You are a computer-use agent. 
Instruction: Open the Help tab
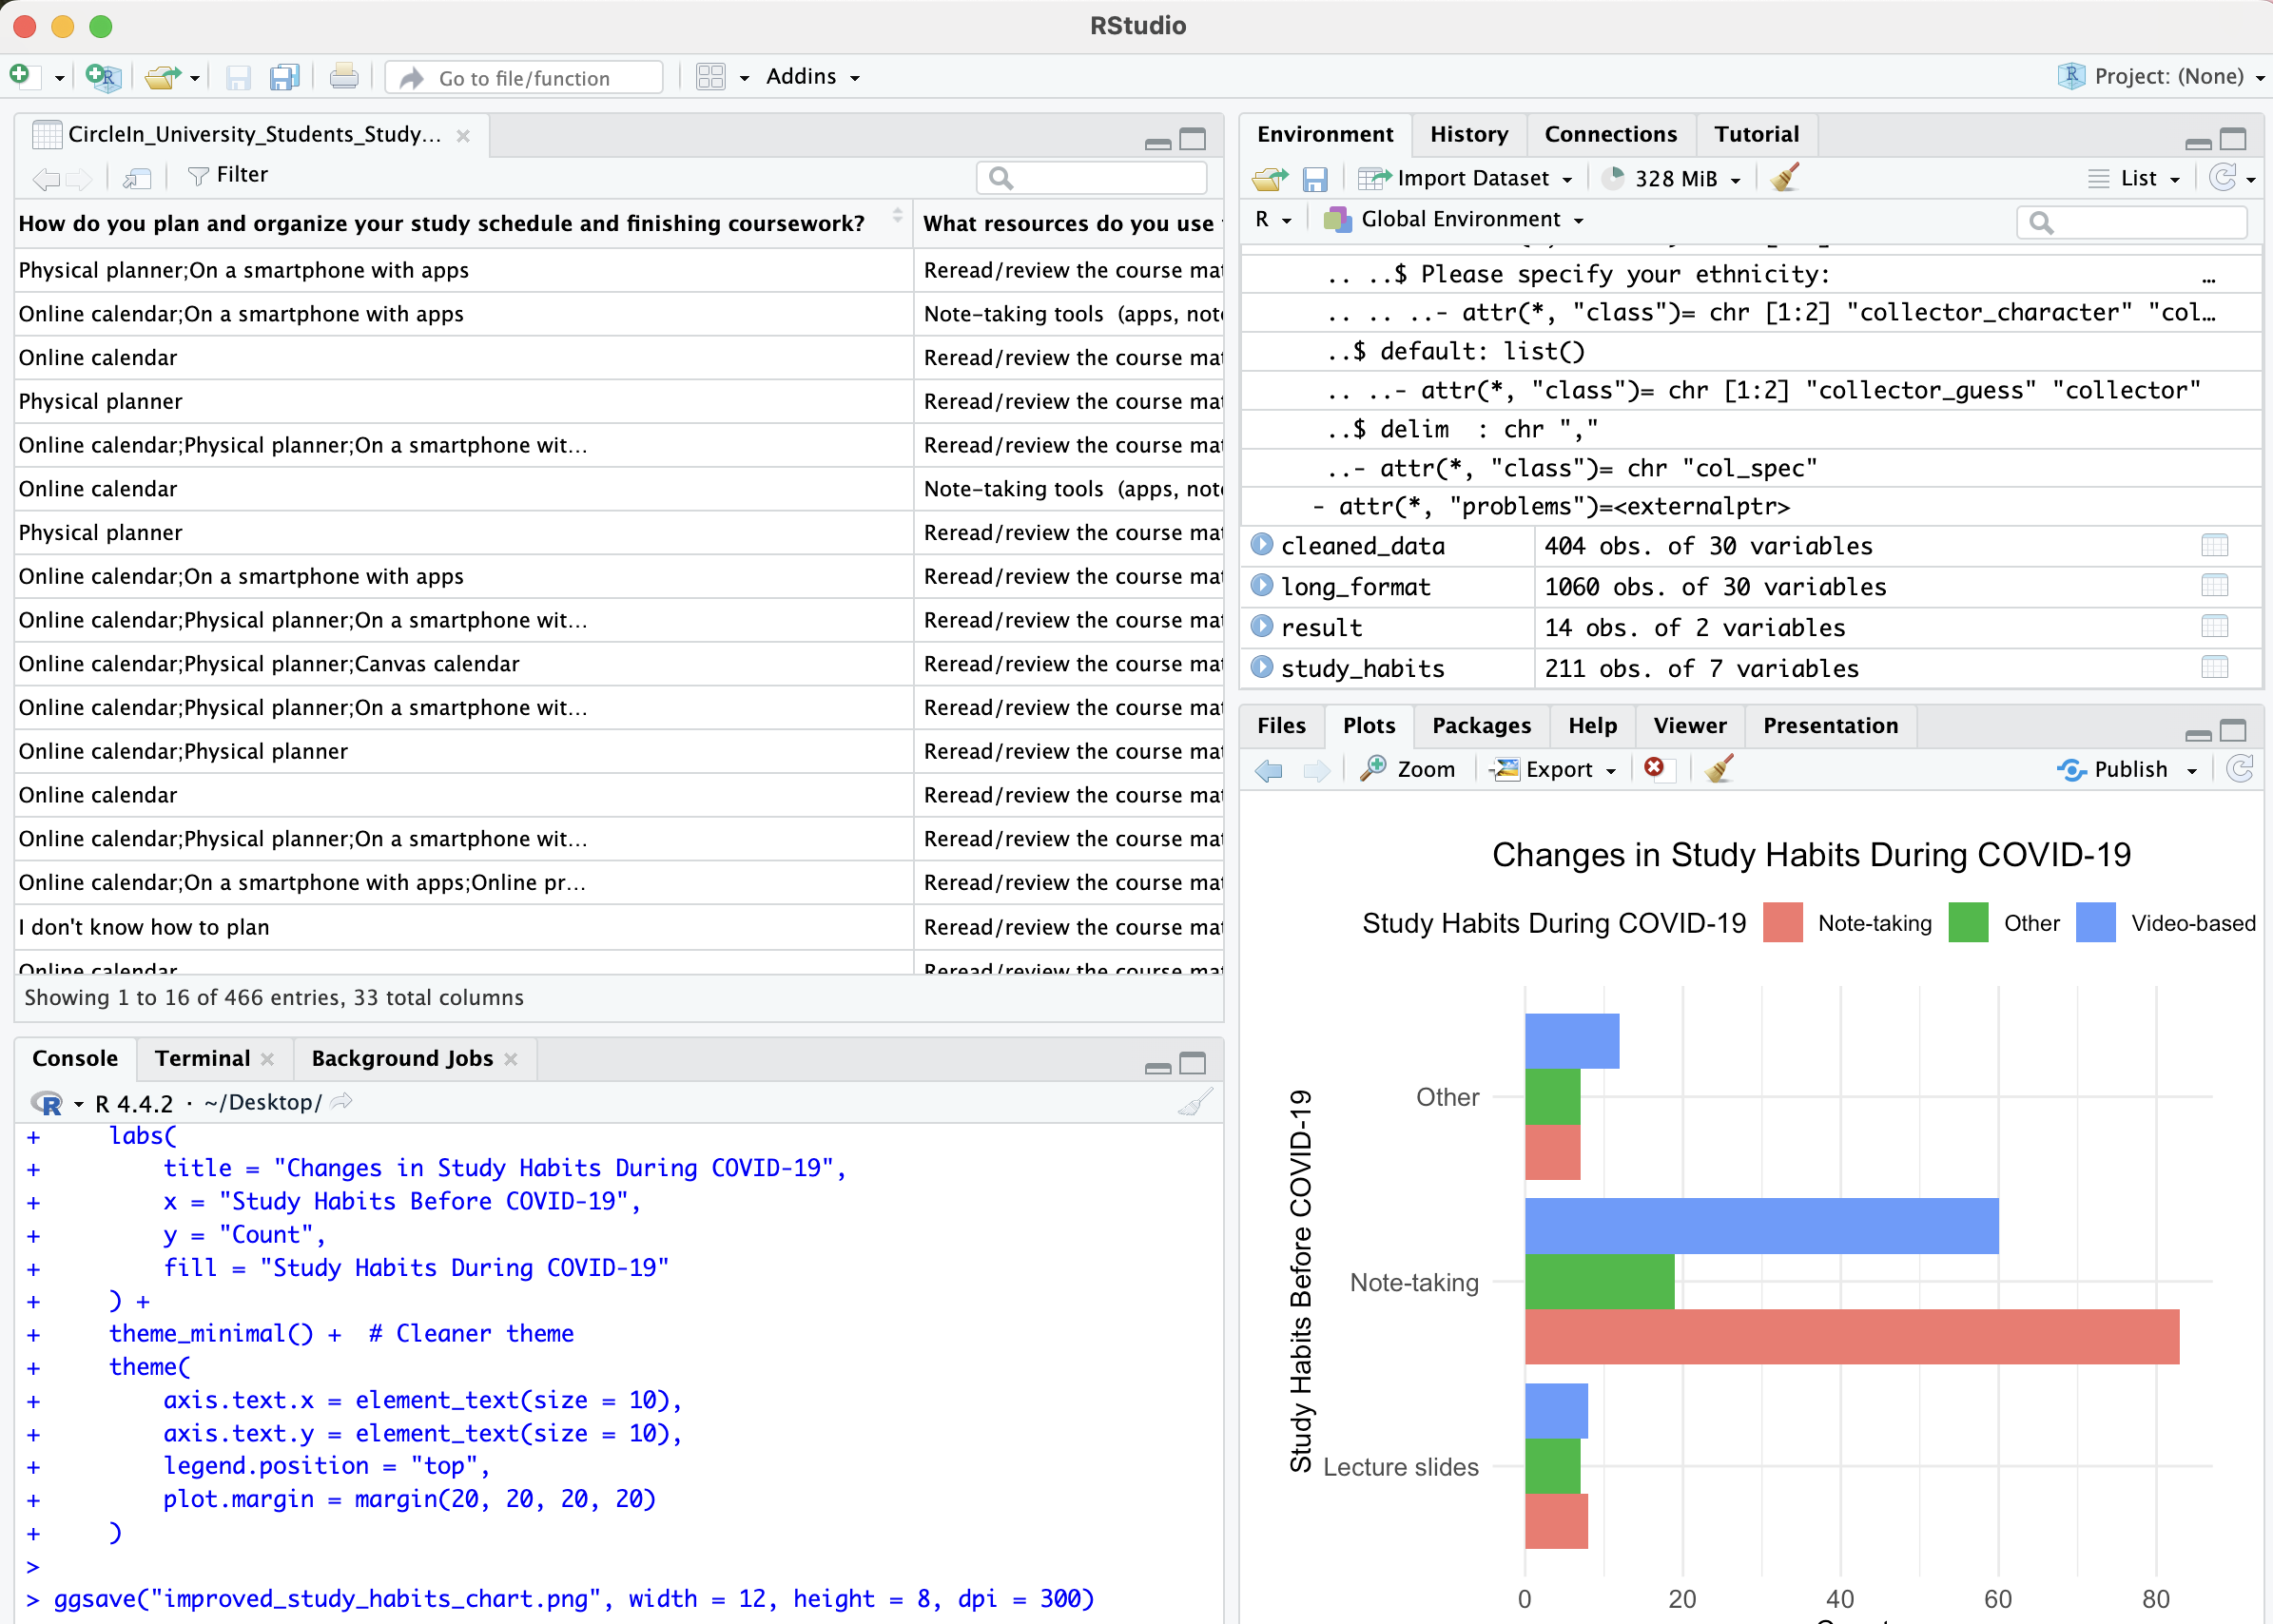1592,726
